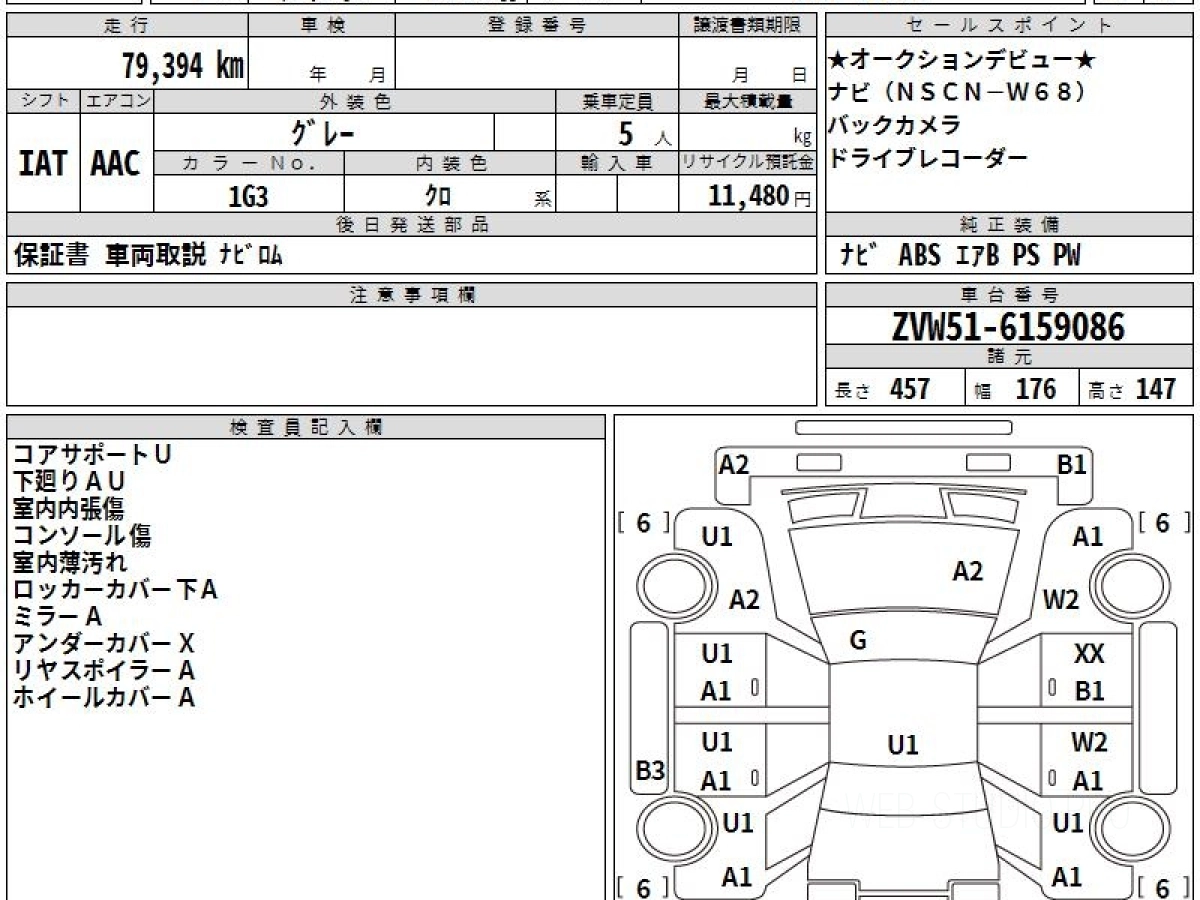Screen dimensions: 1200x900
Task: Click the 11,480 円 recycle fee value
Action: tap(760, 196)
